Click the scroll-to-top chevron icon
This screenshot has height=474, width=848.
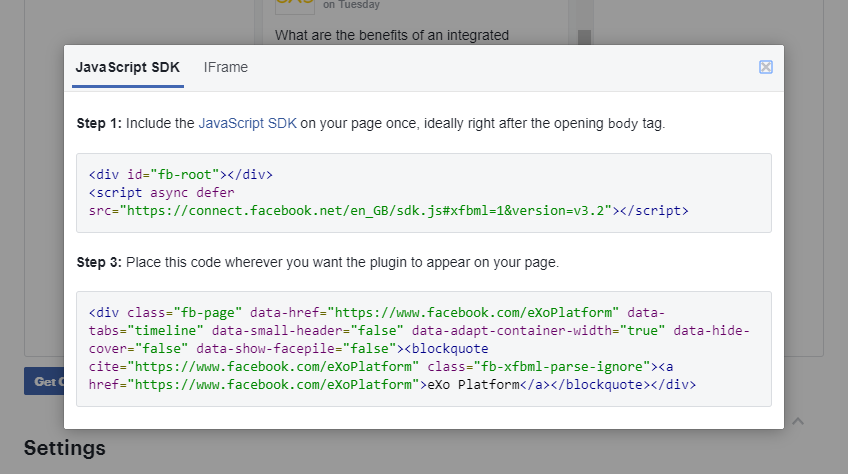click(x=798, y=421)
